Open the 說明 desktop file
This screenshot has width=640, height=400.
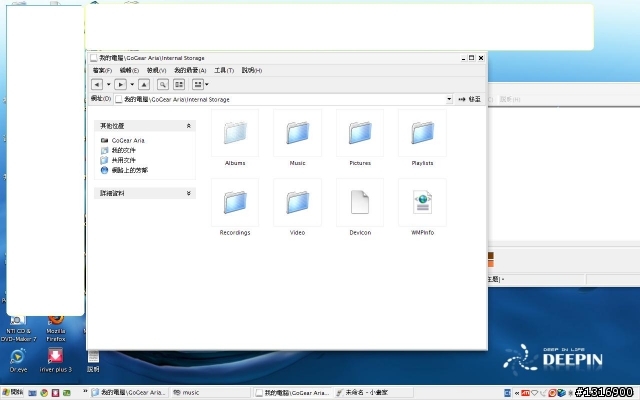(x=93, y=362)
